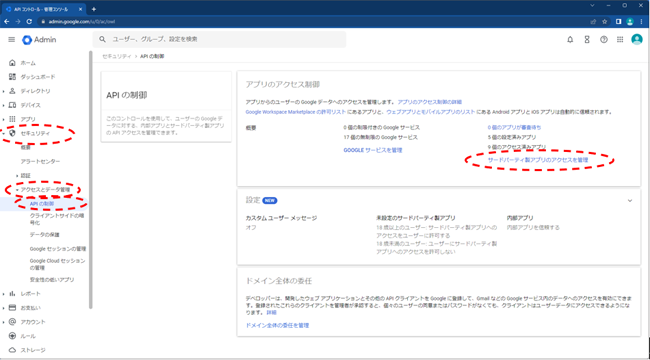Open the tasks hourglass icon
Screen dimensions: 650x360
point(587,40)
